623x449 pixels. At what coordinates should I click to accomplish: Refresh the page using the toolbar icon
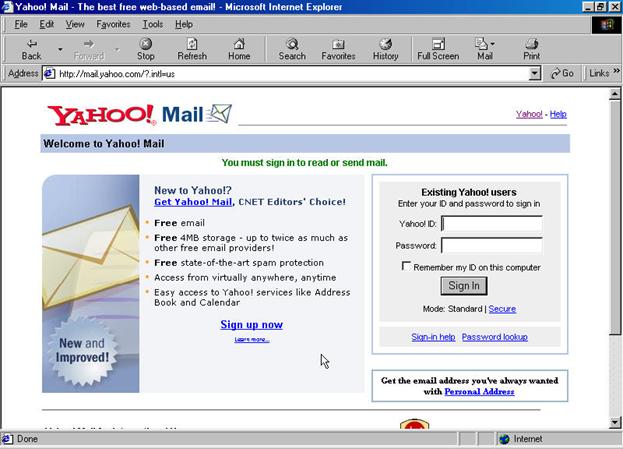click(191, 49)
